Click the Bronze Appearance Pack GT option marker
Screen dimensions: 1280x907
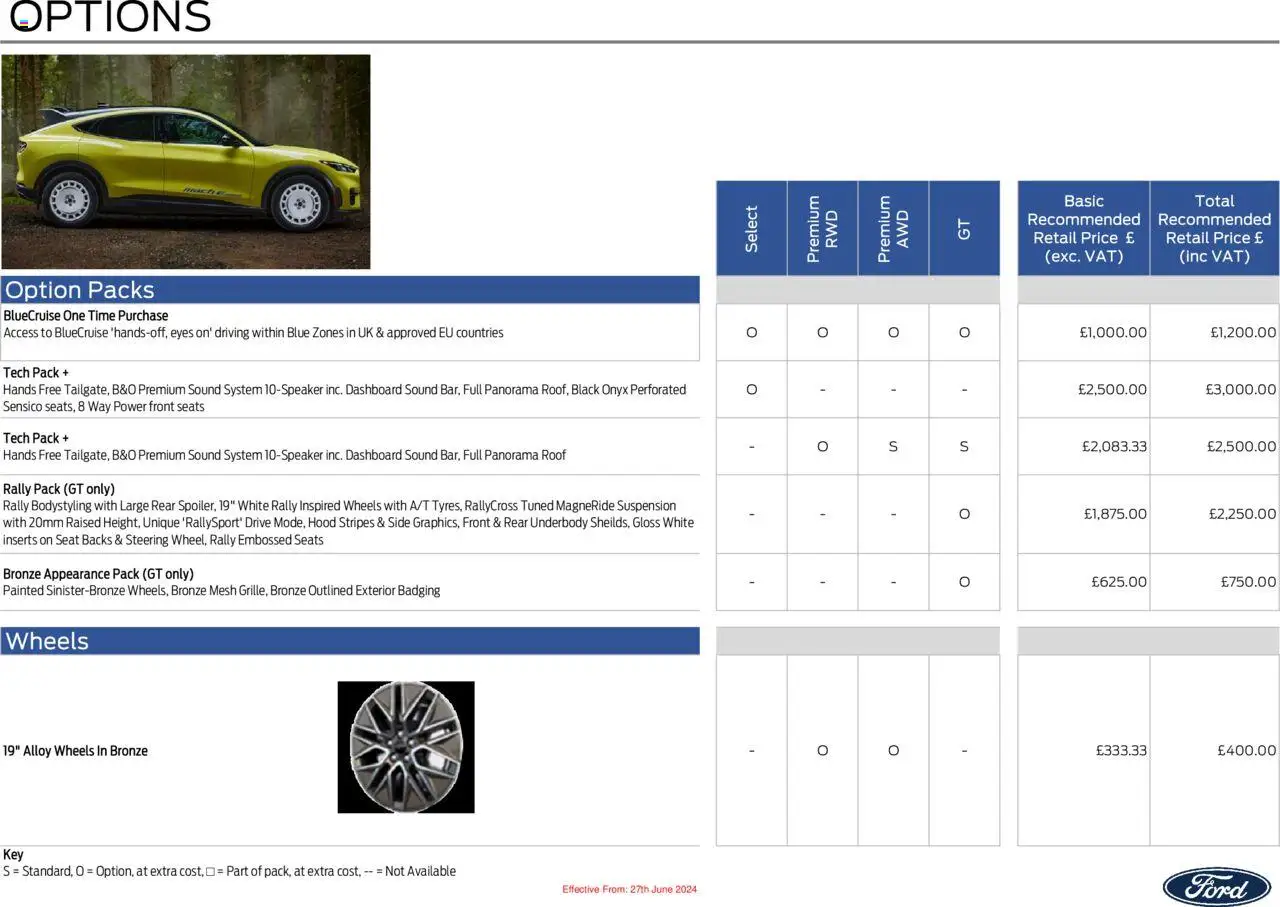click(964, 582)
